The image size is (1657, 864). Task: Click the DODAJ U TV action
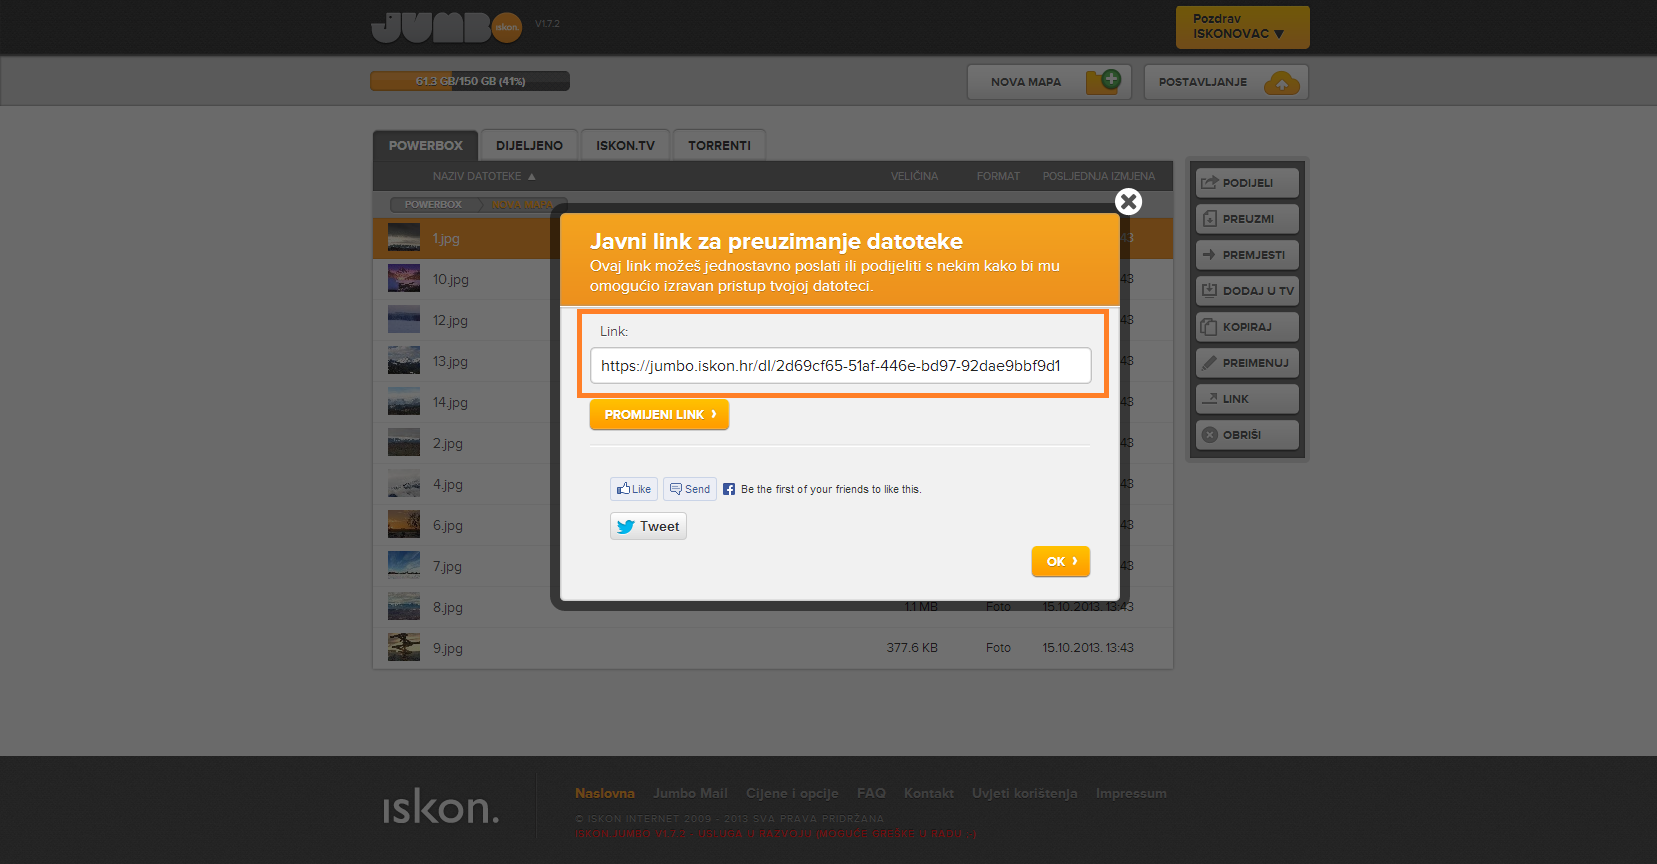click(1247, 291)
